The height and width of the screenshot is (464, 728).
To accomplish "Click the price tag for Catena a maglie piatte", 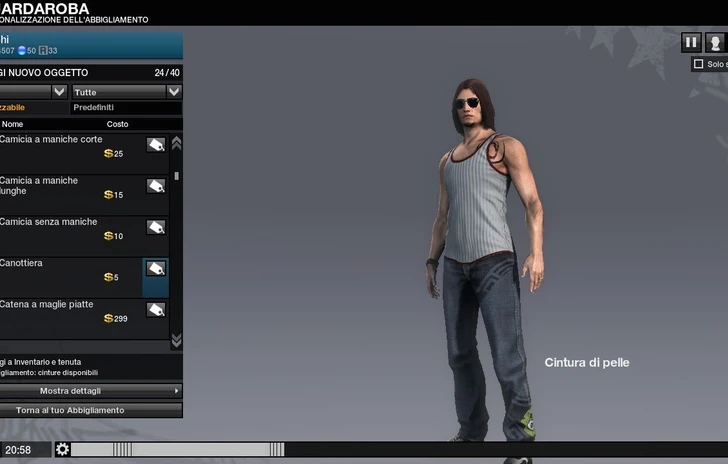I will (156, 310).
